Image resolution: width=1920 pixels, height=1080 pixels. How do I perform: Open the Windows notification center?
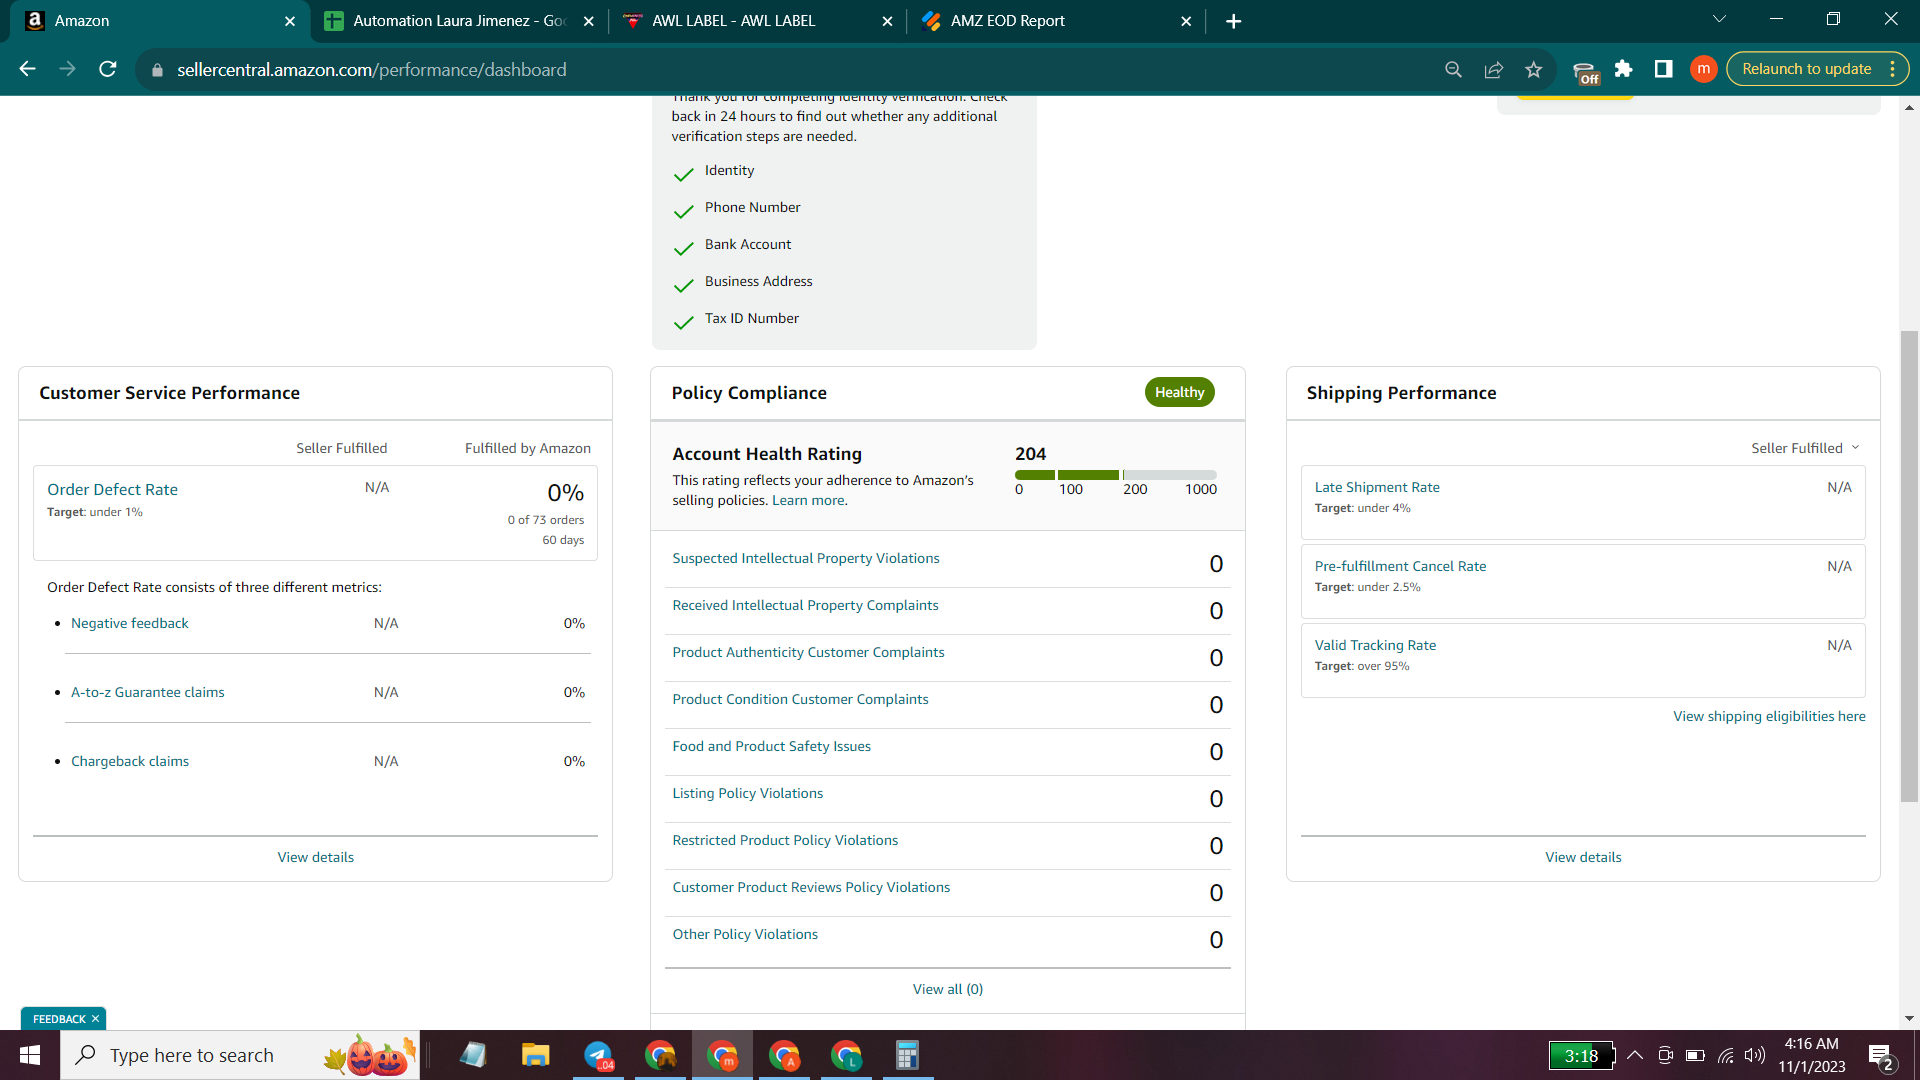click(x=1880, y=1056)
